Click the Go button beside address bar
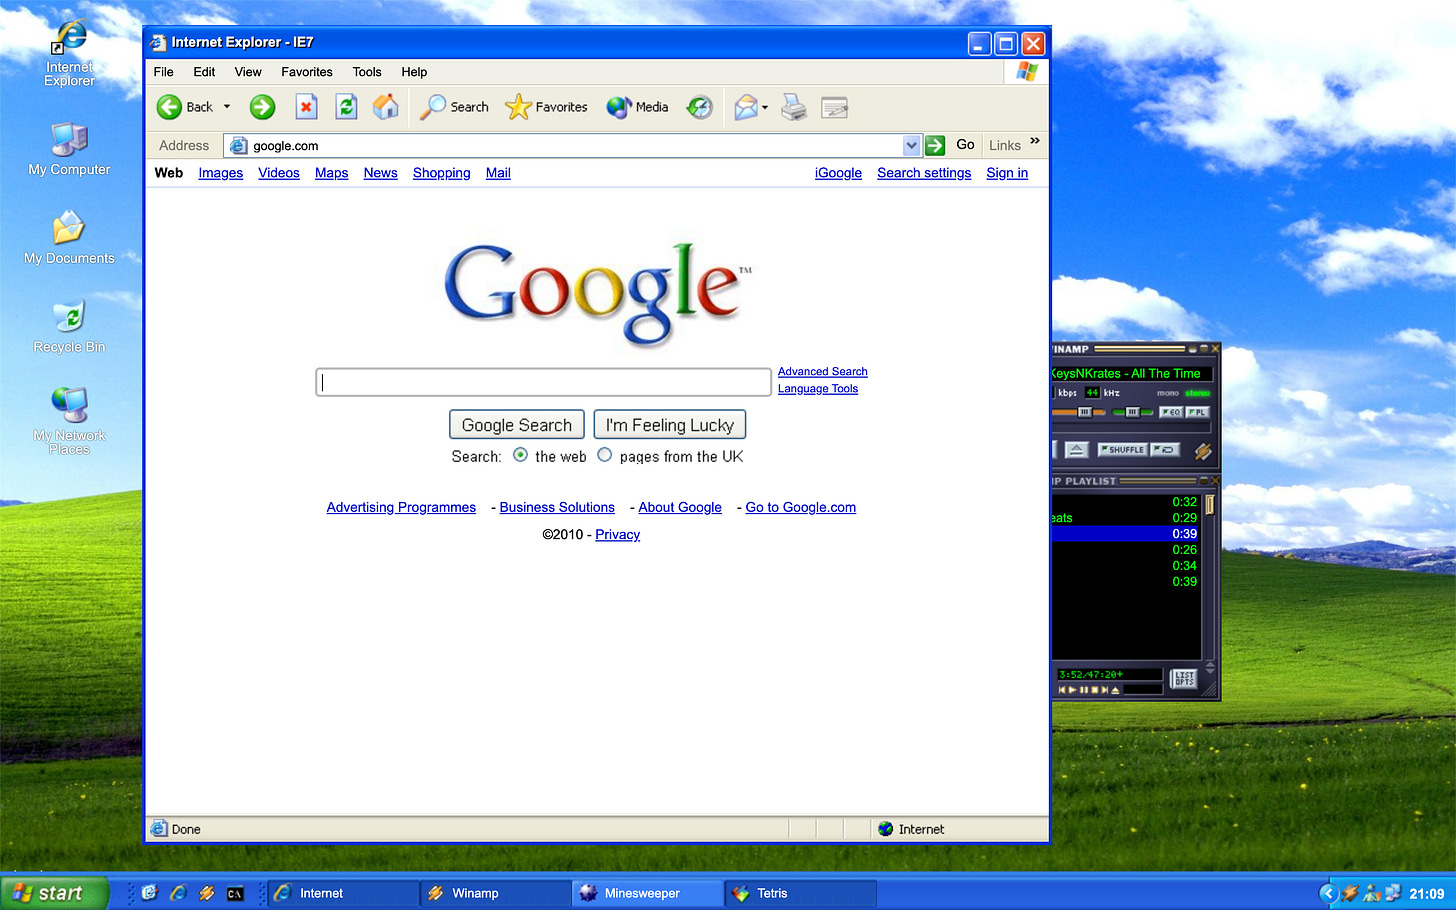This screenshot has width=1456, height=910. (x=951, y=145)
